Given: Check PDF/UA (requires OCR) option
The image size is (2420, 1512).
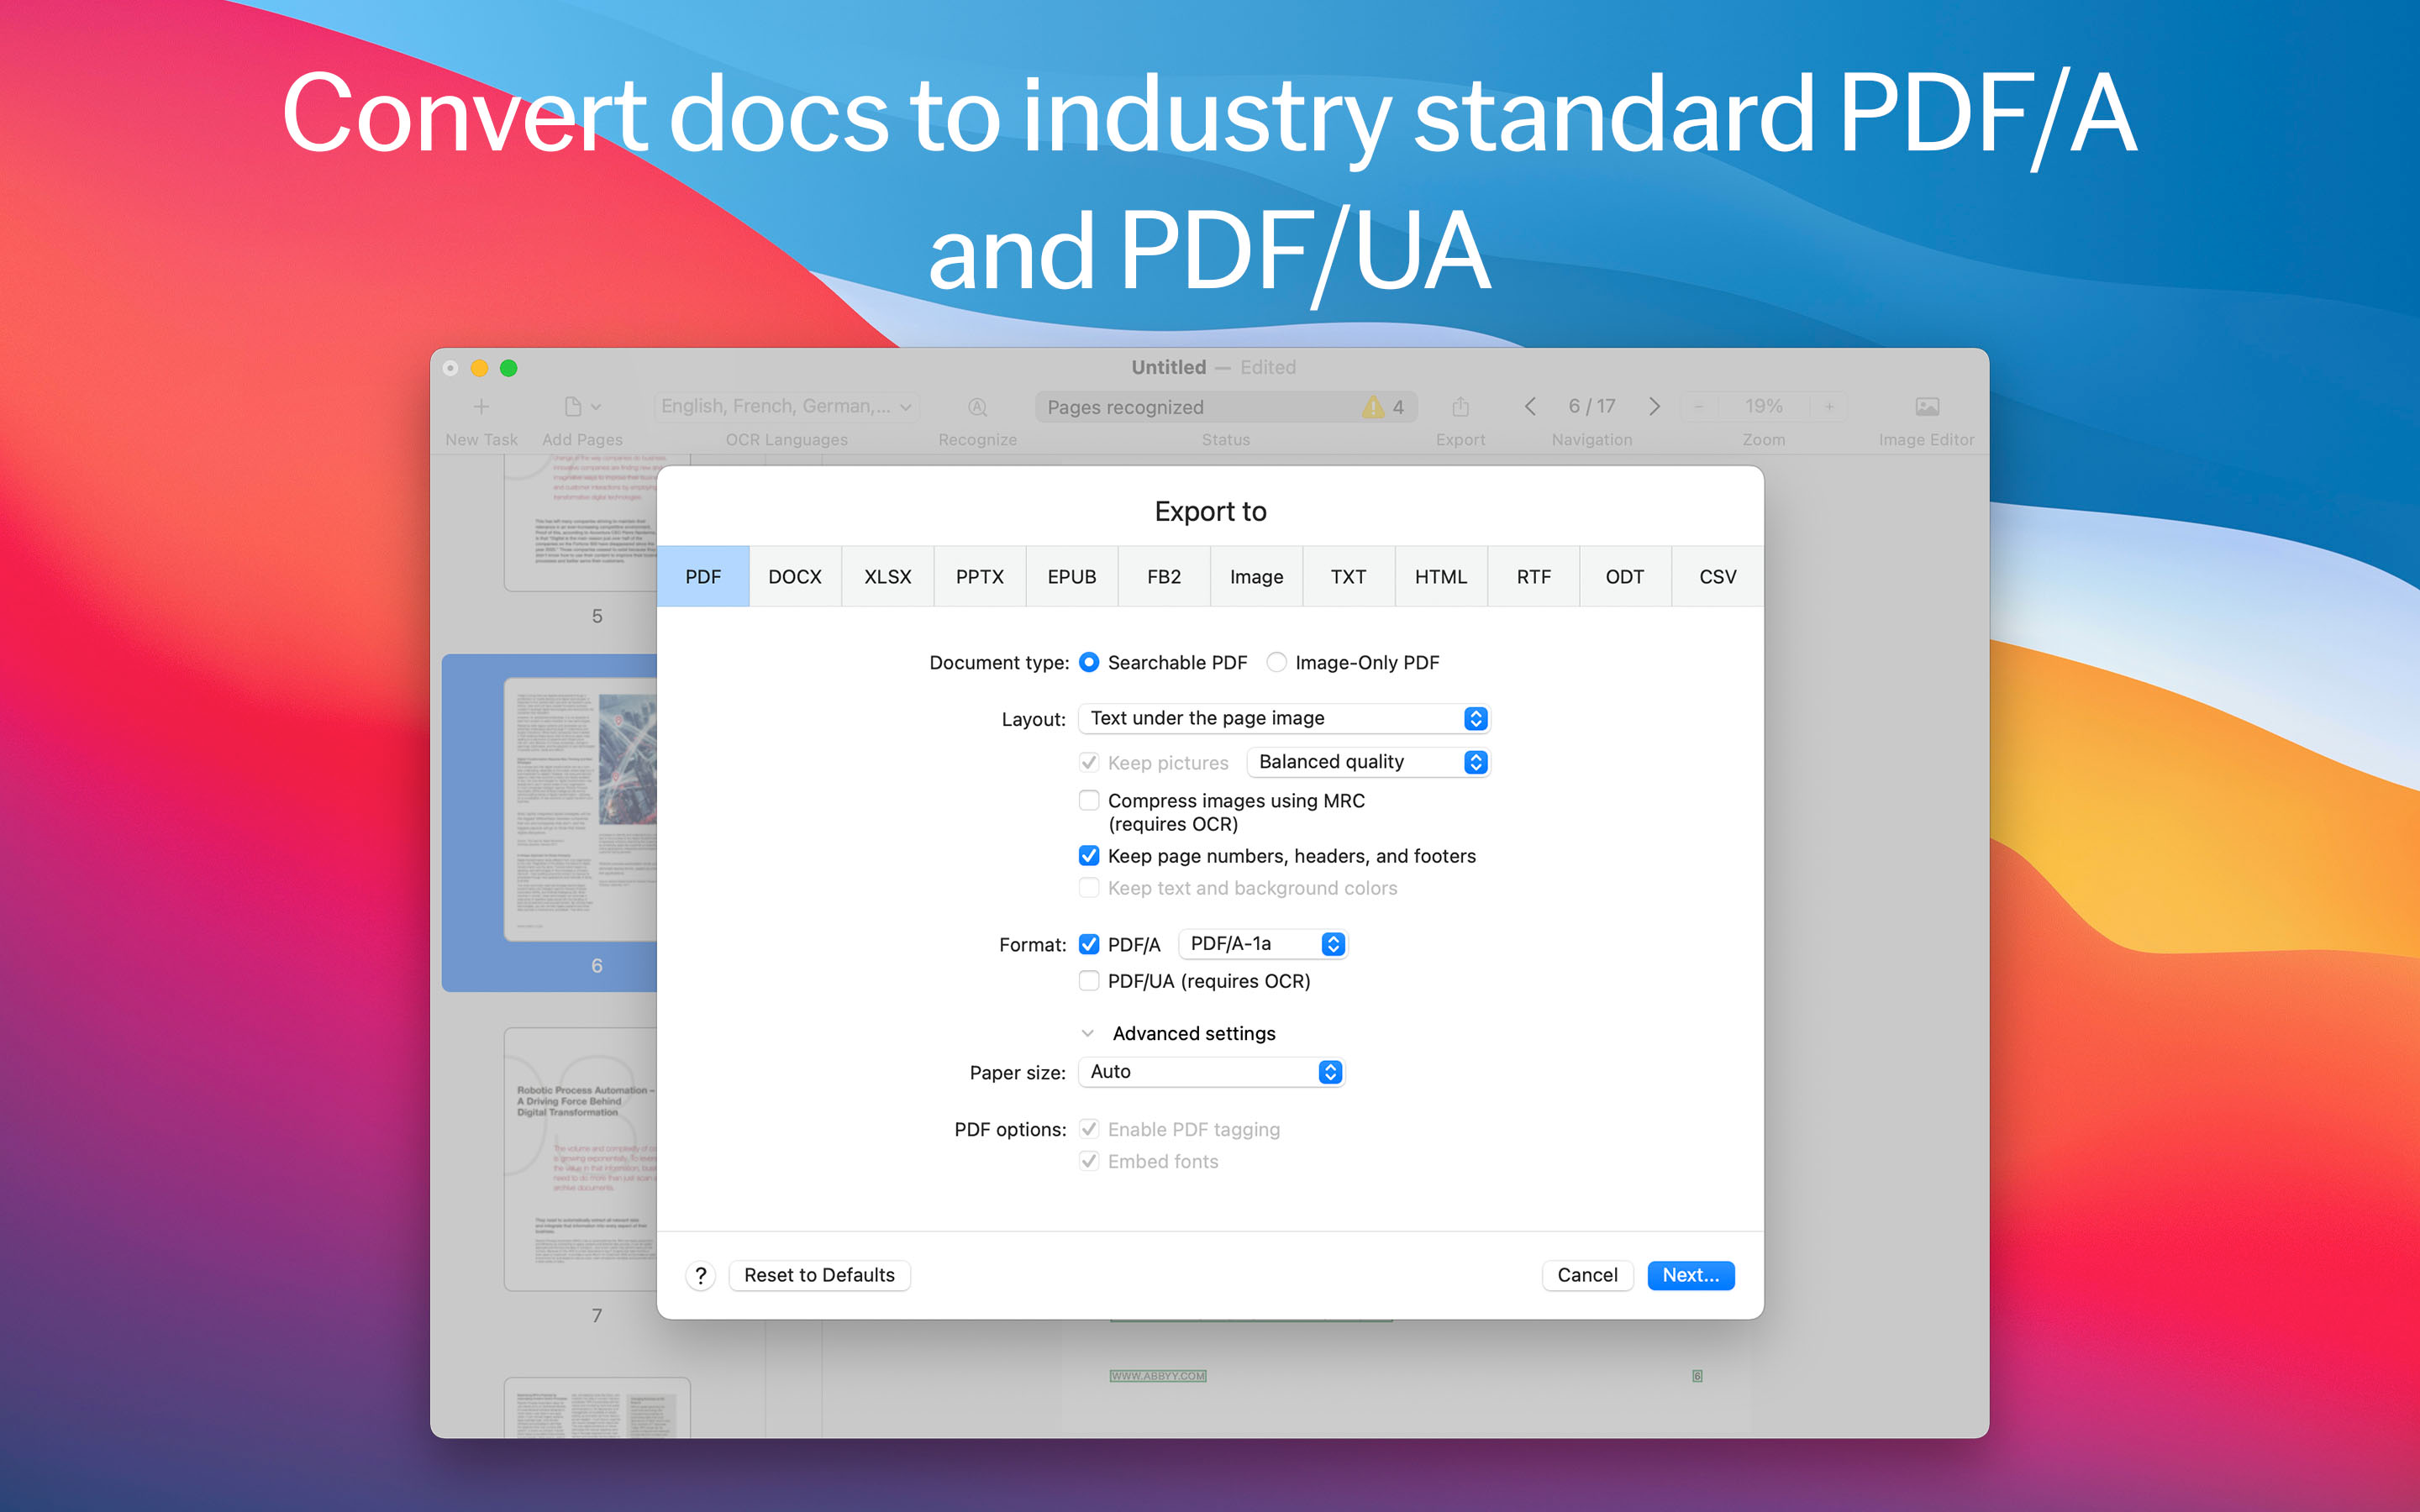Looking at the screenshot, I should pyautogui.click(x=1089, y=981).
